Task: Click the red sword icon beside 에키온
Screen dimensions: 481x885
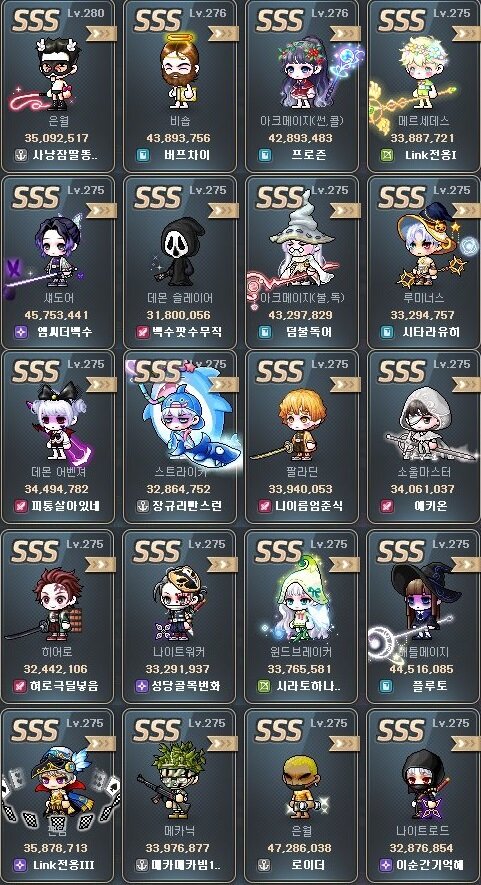Action: click(x=387, y=506)
